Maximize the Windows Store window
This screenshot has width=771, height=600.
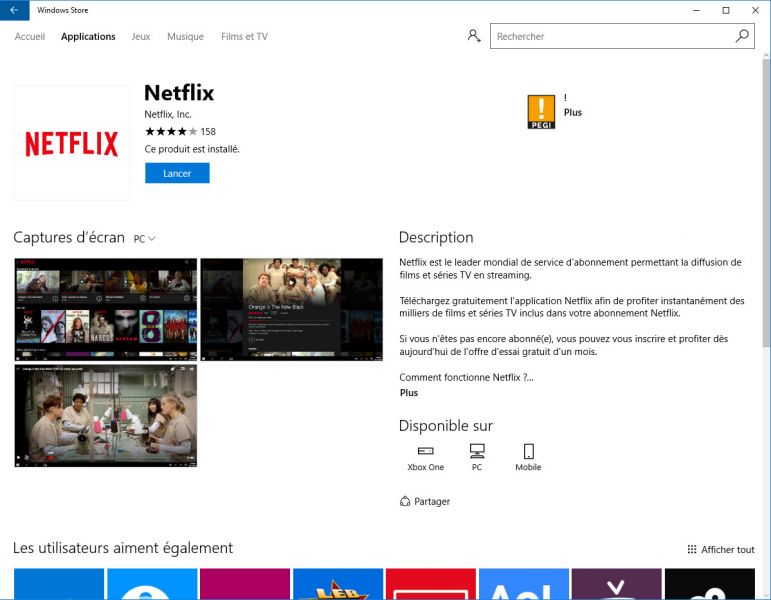pos(726,10)
